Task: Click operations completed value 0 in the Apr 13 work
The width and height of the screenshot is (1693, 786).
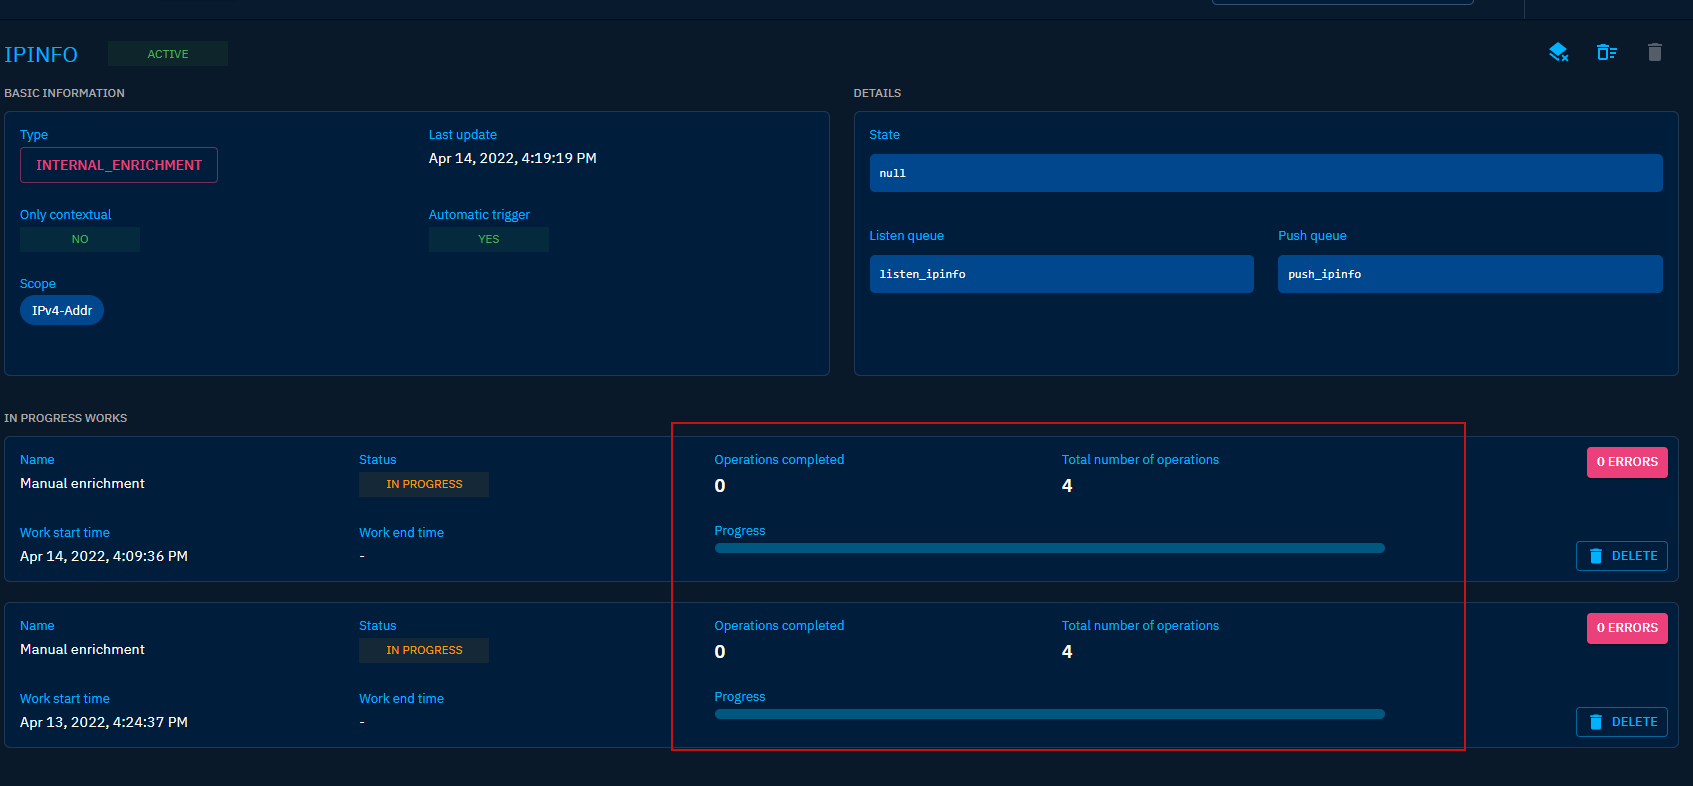Action: coord(720,652)
